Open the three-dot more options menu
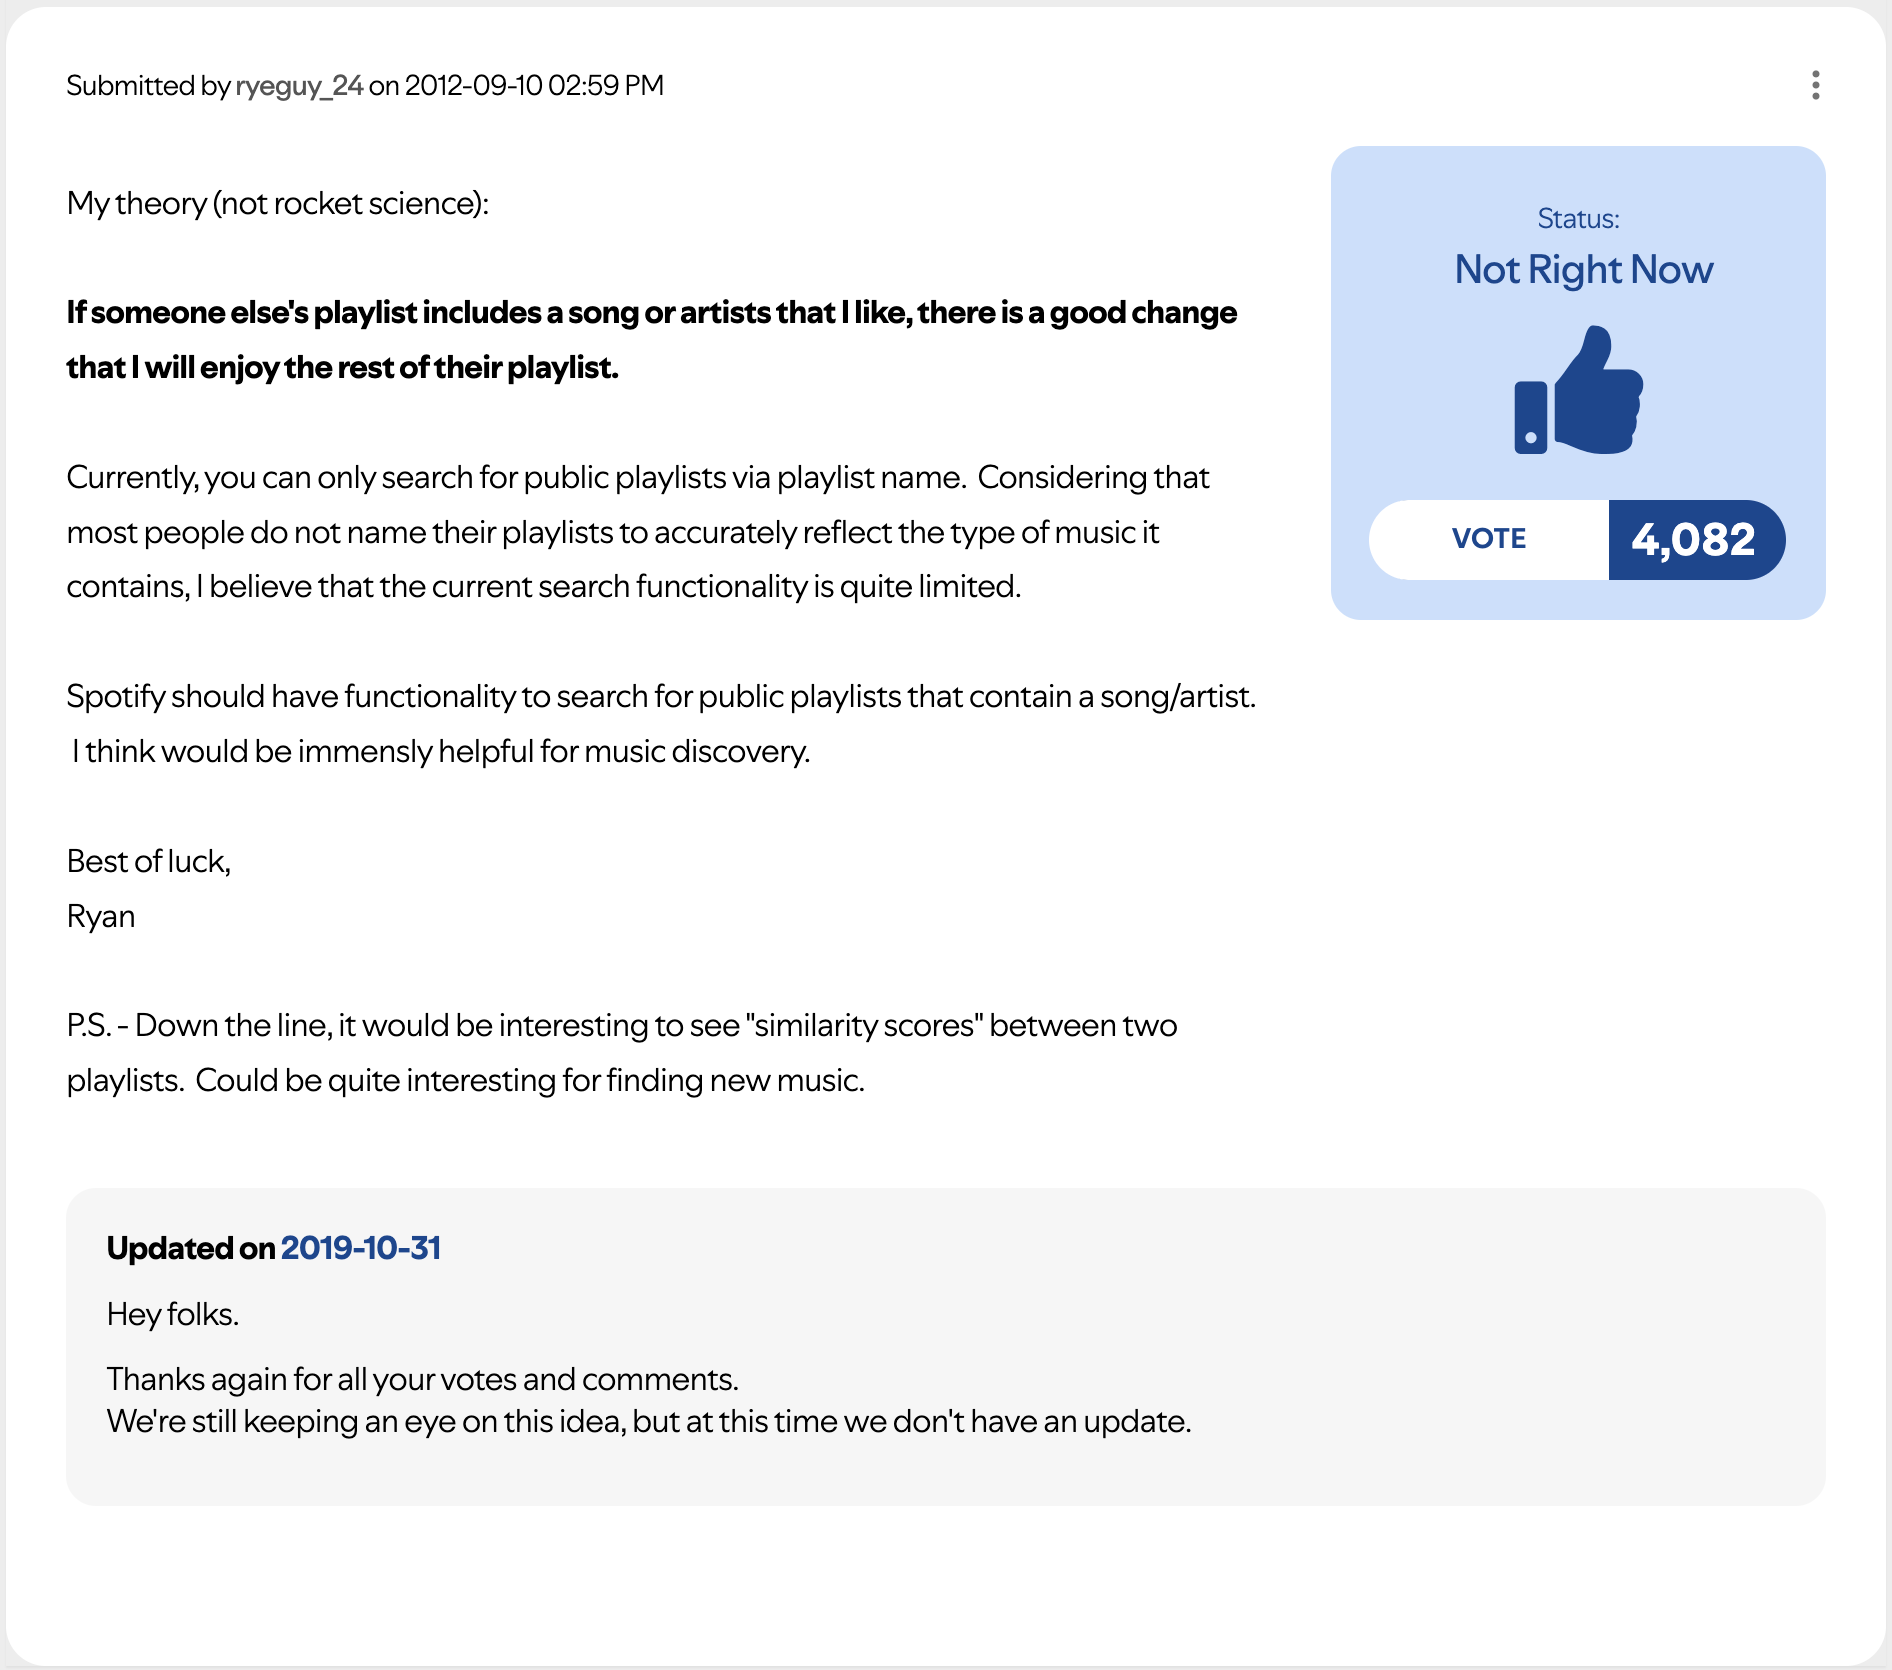 click(x=1815, y=85)
